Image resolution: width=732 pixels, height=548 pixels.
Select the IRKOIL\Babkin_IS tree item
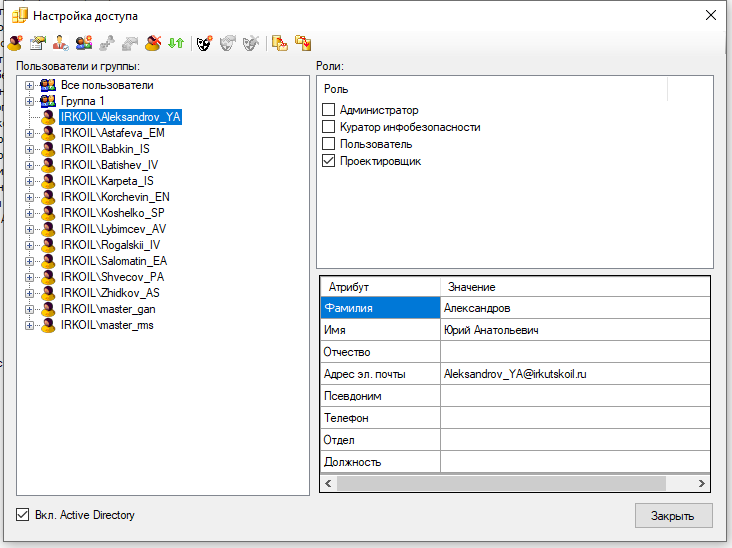(105, 149)
